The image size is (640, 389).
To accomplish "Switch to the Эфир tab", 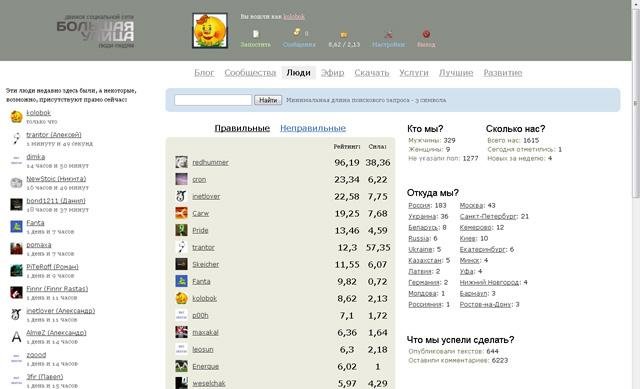I will pyautogui.click(x=332, y=73).
